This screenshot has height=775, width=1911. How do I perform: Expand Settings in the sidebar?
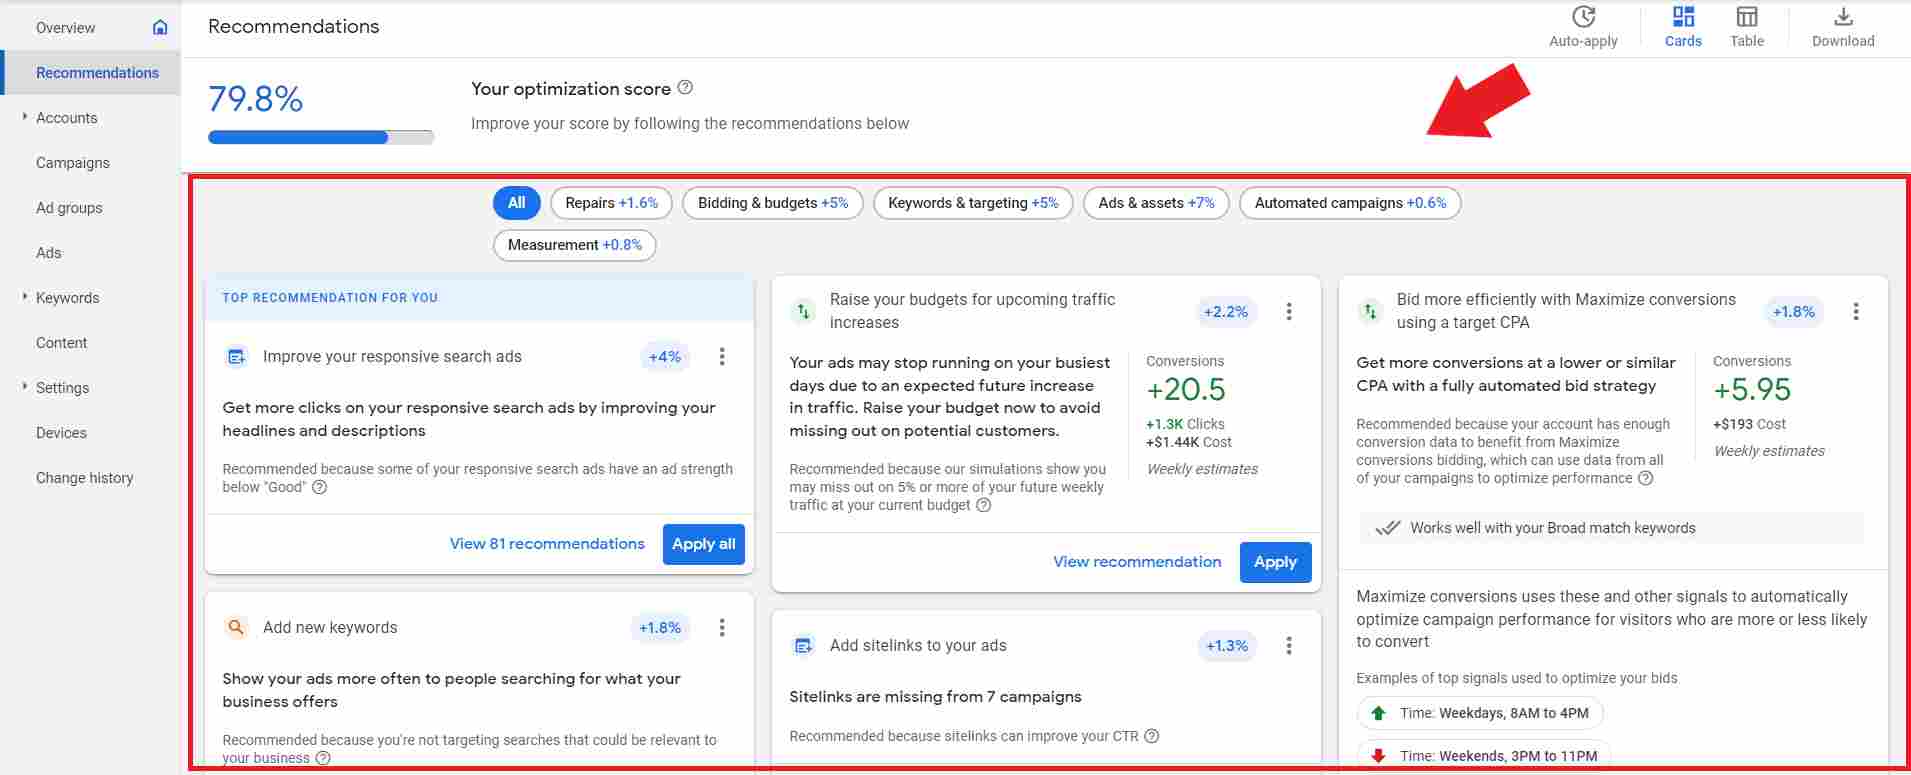coord(25,387)
